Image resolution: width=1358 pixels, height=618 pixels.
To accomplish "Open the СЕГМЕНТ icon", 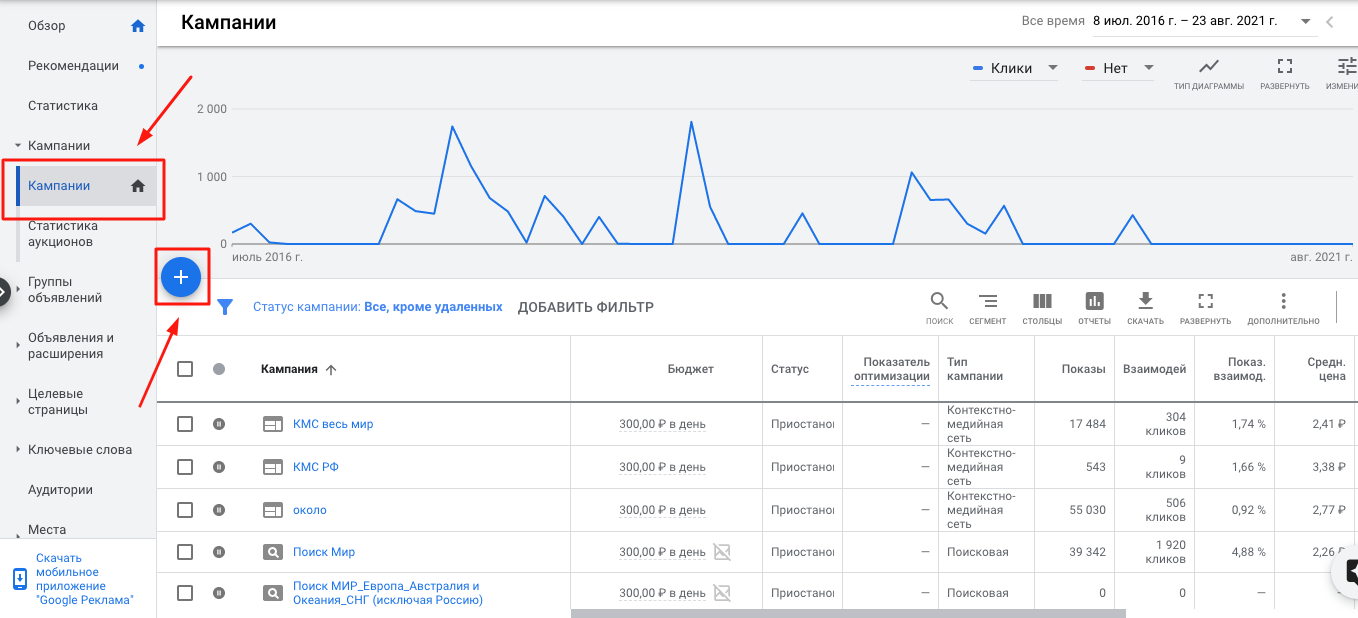I will coord(988,301).
